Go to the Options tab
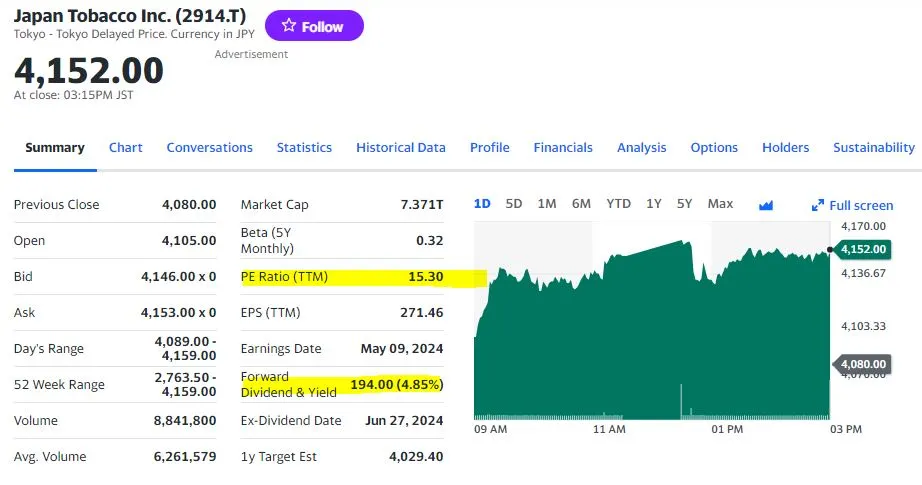The width and height of the screenshot is (922, 485). click(714, 148)
